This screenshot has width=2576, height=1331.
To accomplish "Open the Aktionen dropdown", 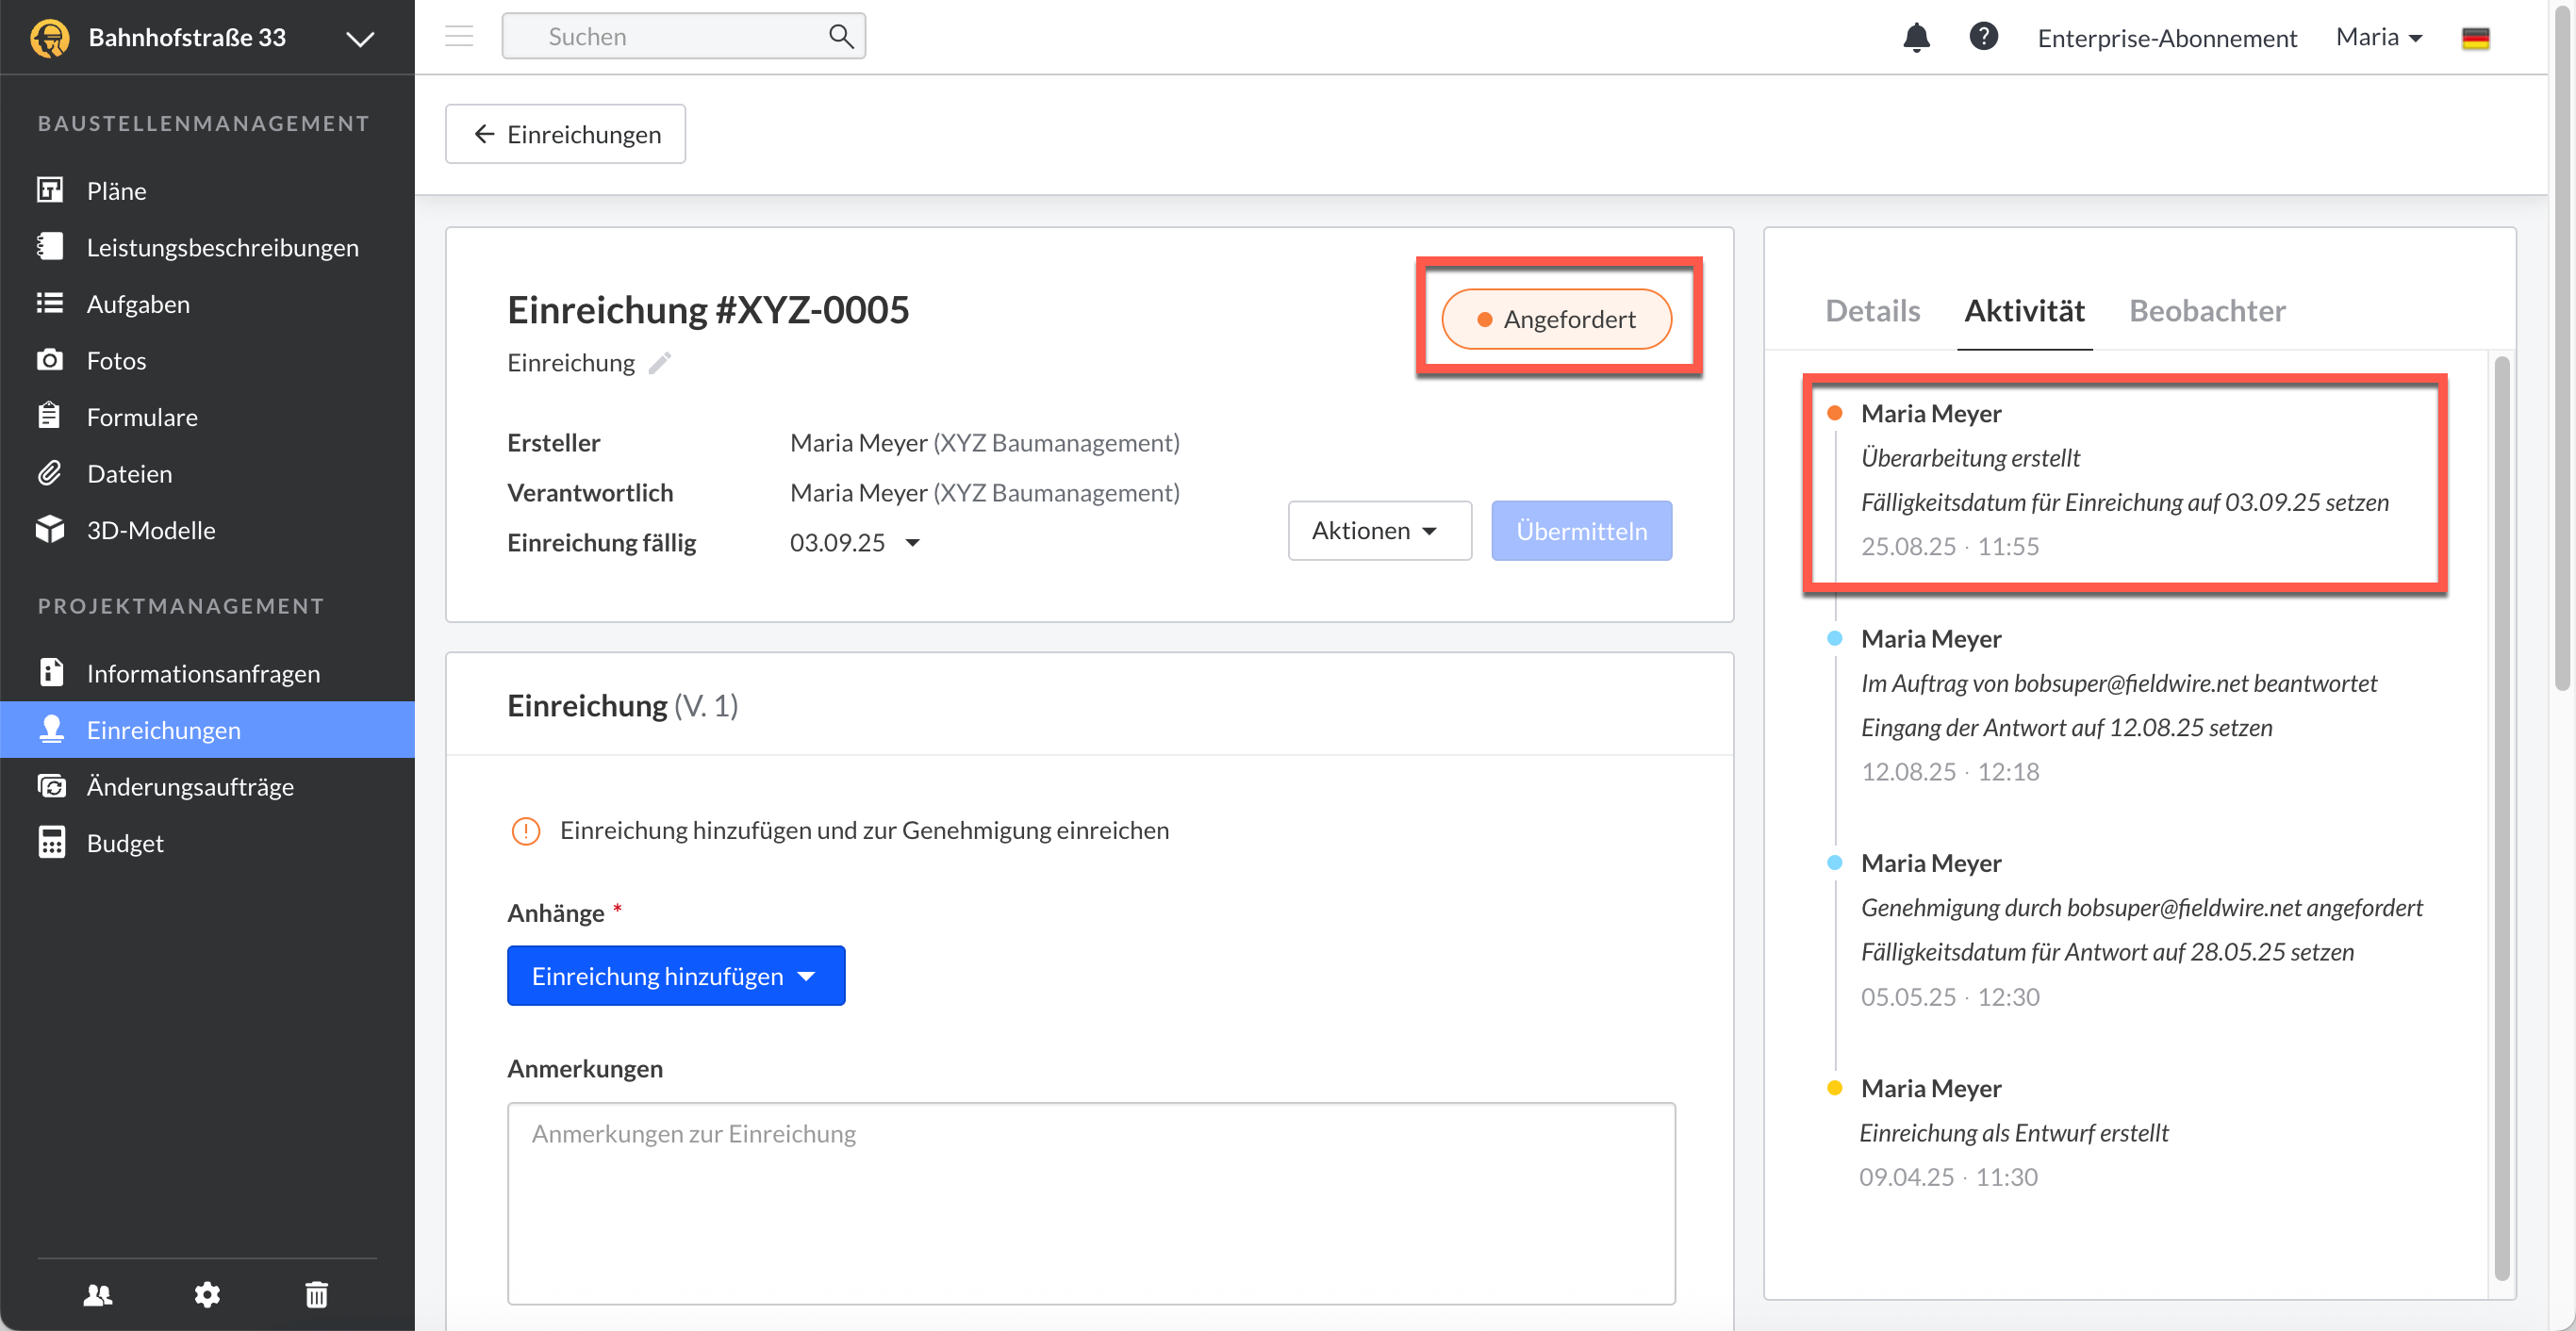I will click(x=1378, y=531).
